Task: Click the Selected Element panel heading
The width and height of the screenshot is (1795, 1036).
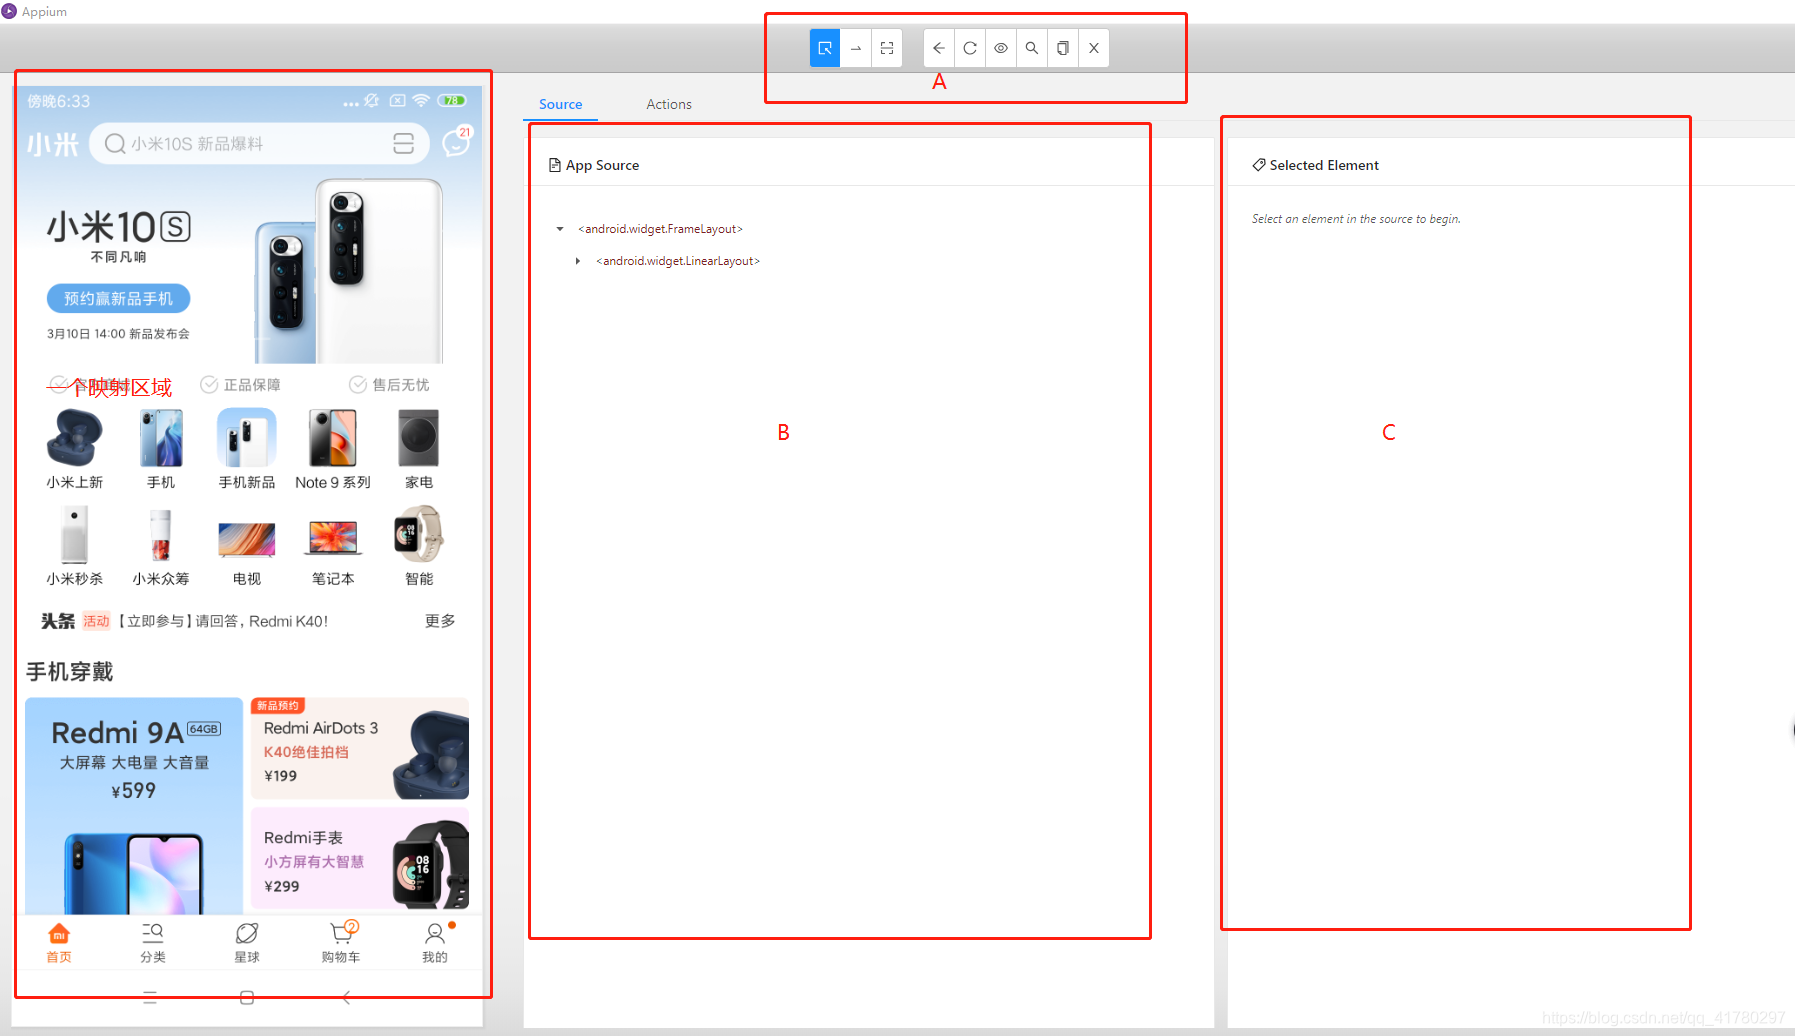Action: pyautogui.click(x=1315, y=165)
